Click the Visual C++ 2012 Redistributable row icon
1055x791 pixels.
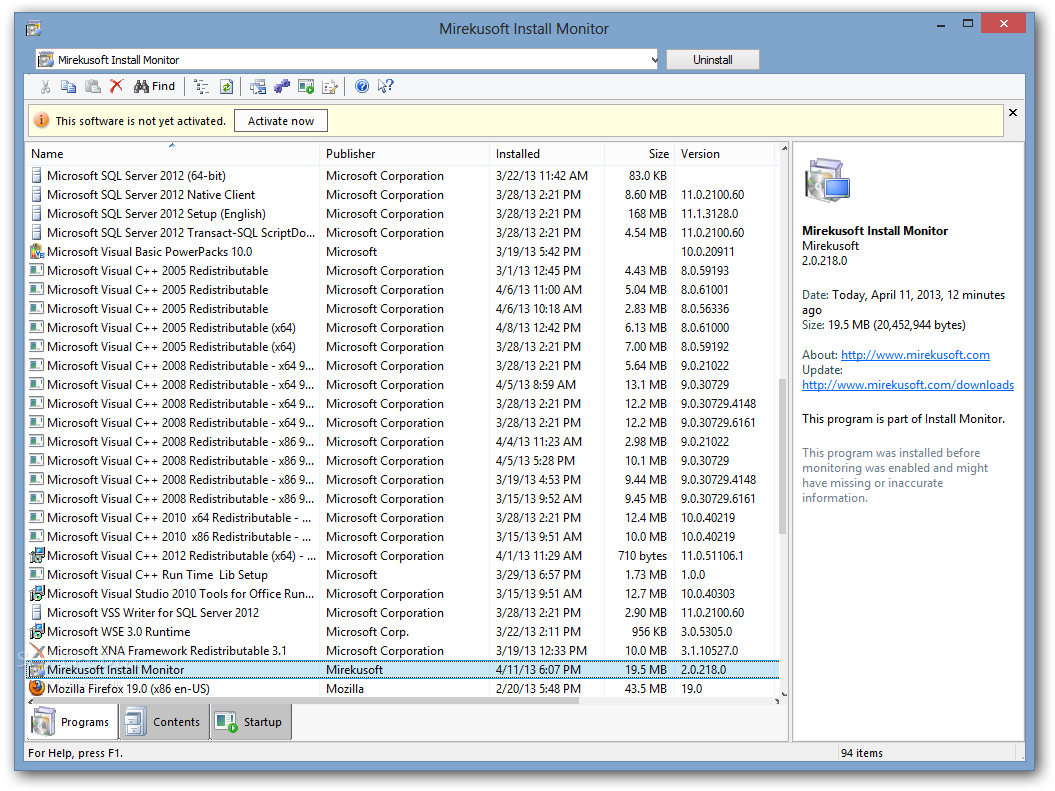(x=36, y=556)
